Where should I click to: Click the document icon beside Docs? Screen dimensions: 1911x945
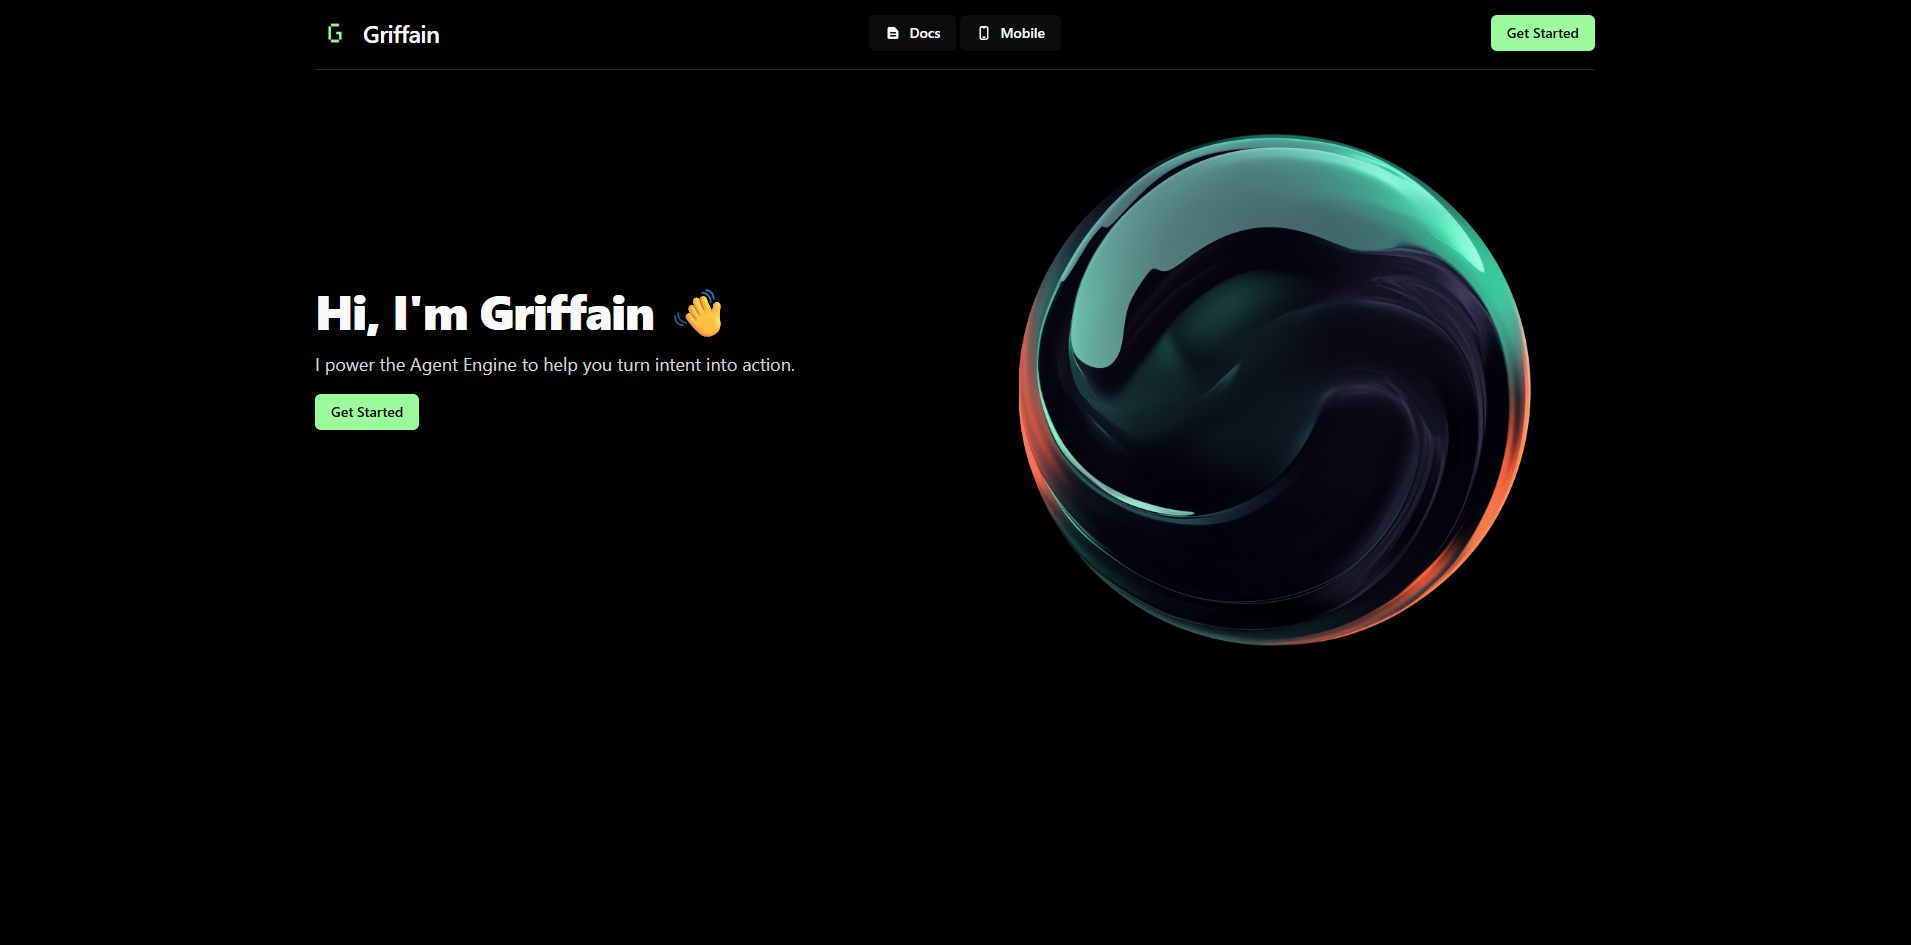(893, 33)
